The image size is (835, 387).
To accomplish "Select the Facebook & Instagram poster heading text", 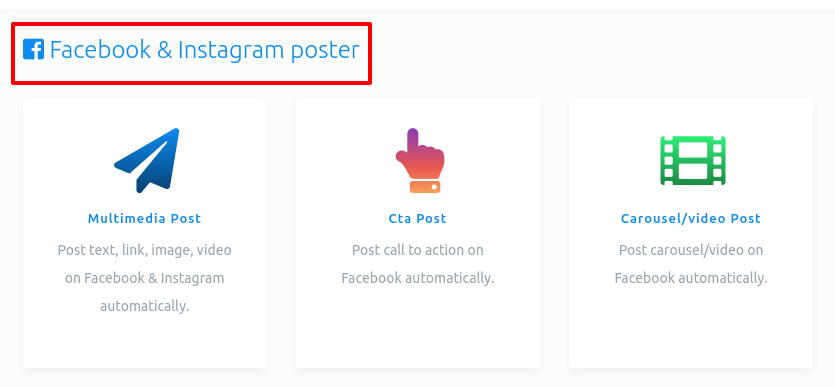I will 204,50.
